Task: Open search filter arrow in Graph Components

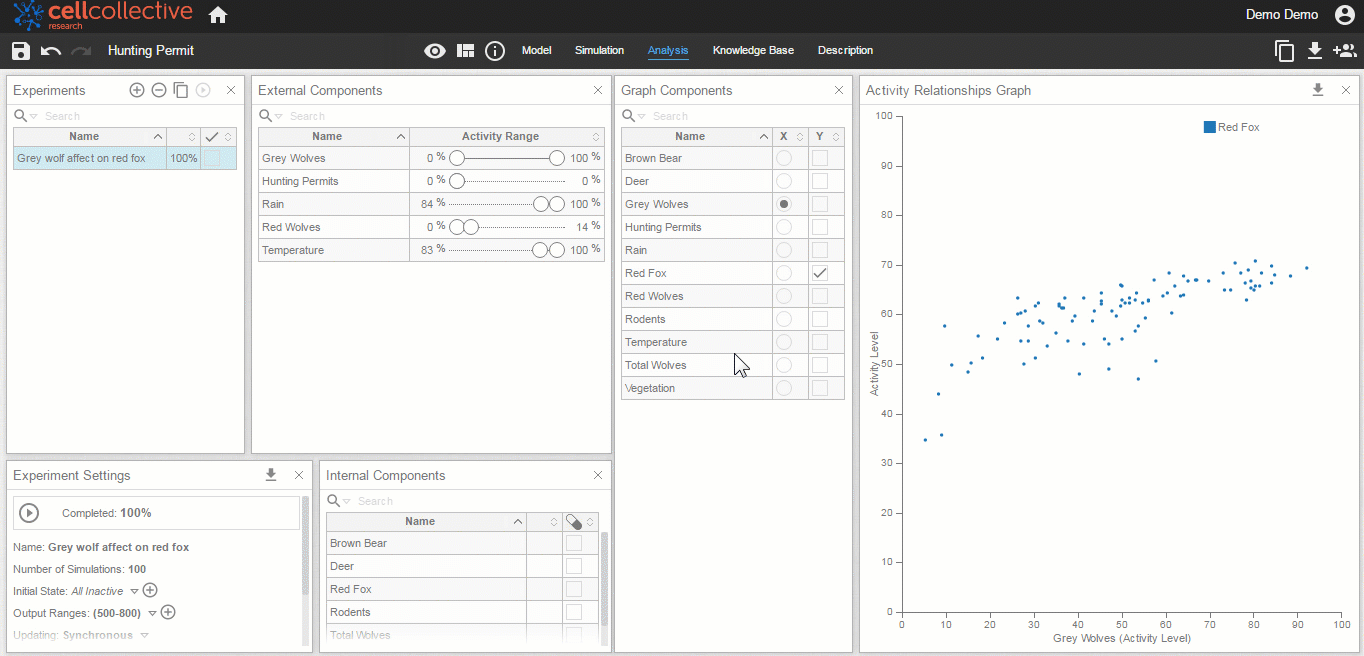Action: tap(641, 117)
